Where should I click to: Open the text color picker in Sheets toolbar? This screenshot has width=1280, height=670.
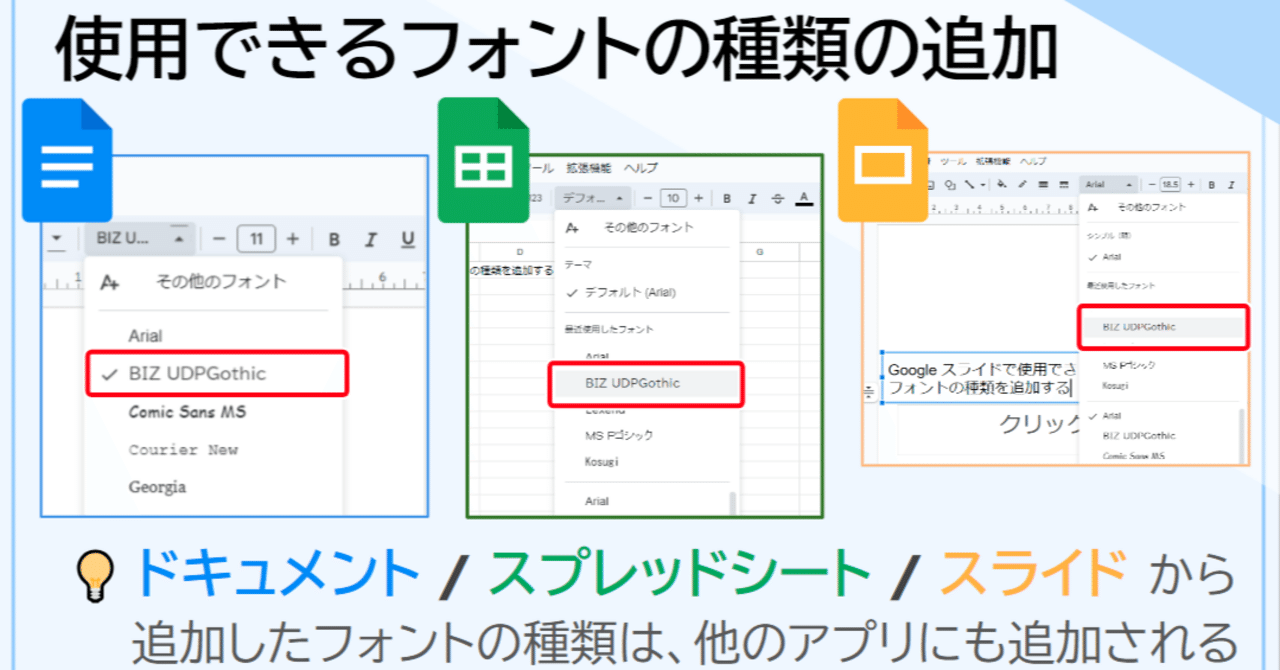pos(805,197)
